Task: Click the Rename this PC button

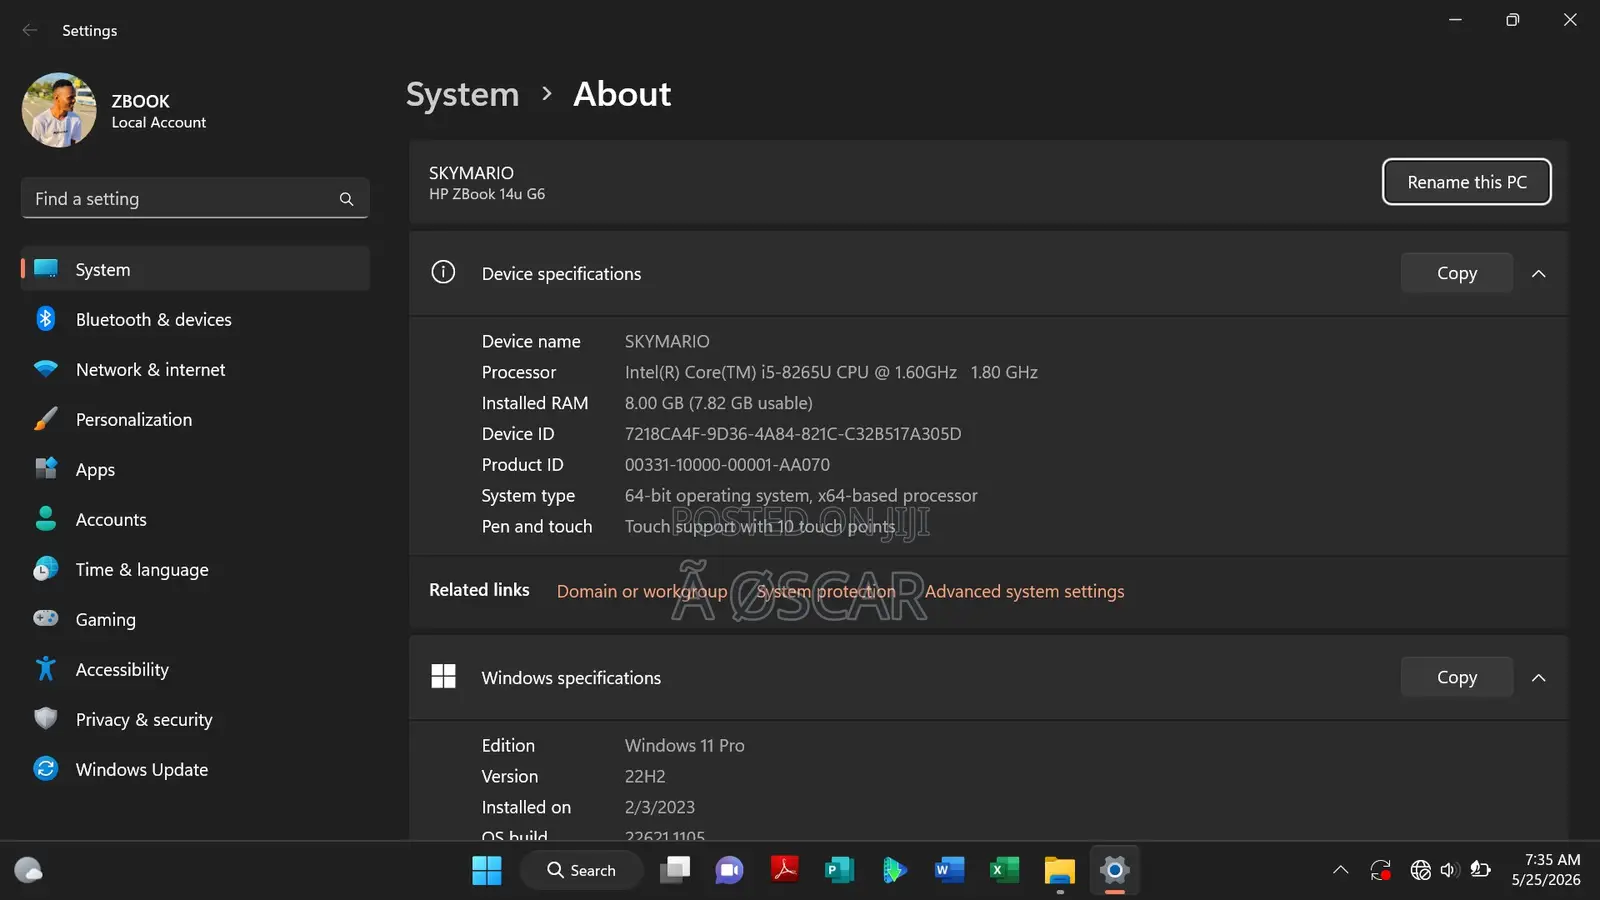Action: coord(1467,182)
